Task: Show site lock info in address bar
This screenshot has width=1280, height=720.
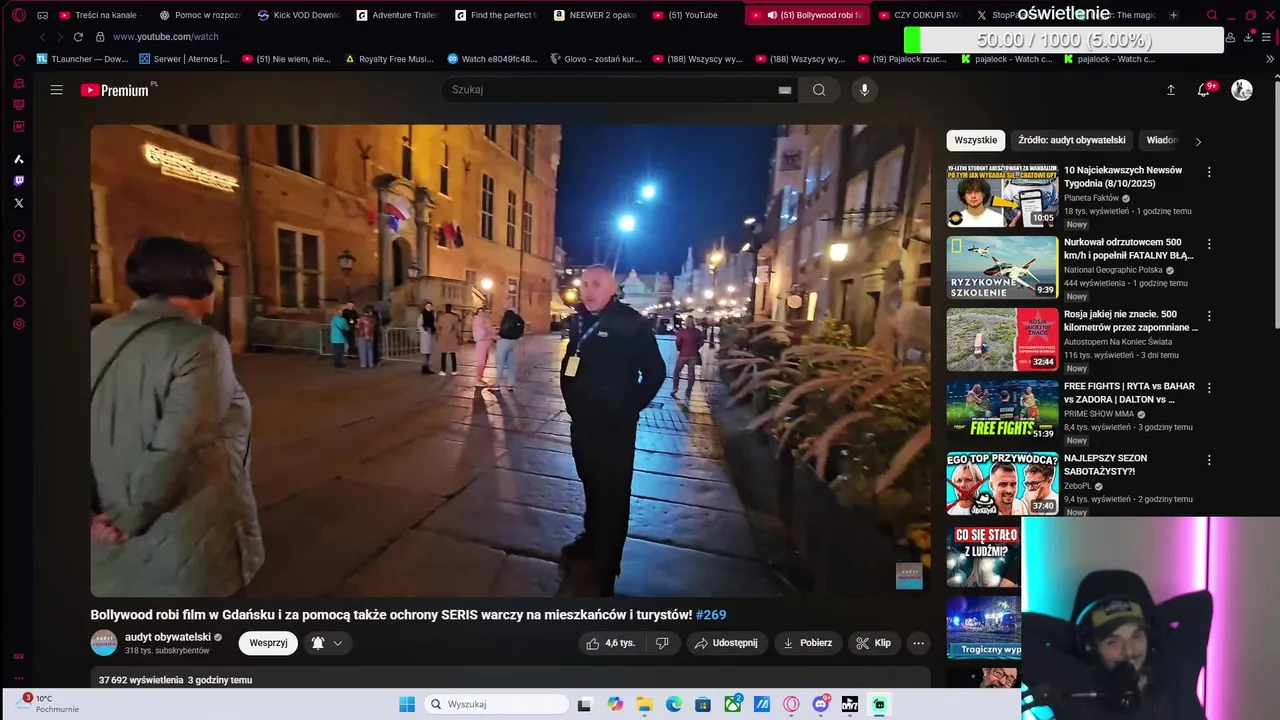Action: 100,37
